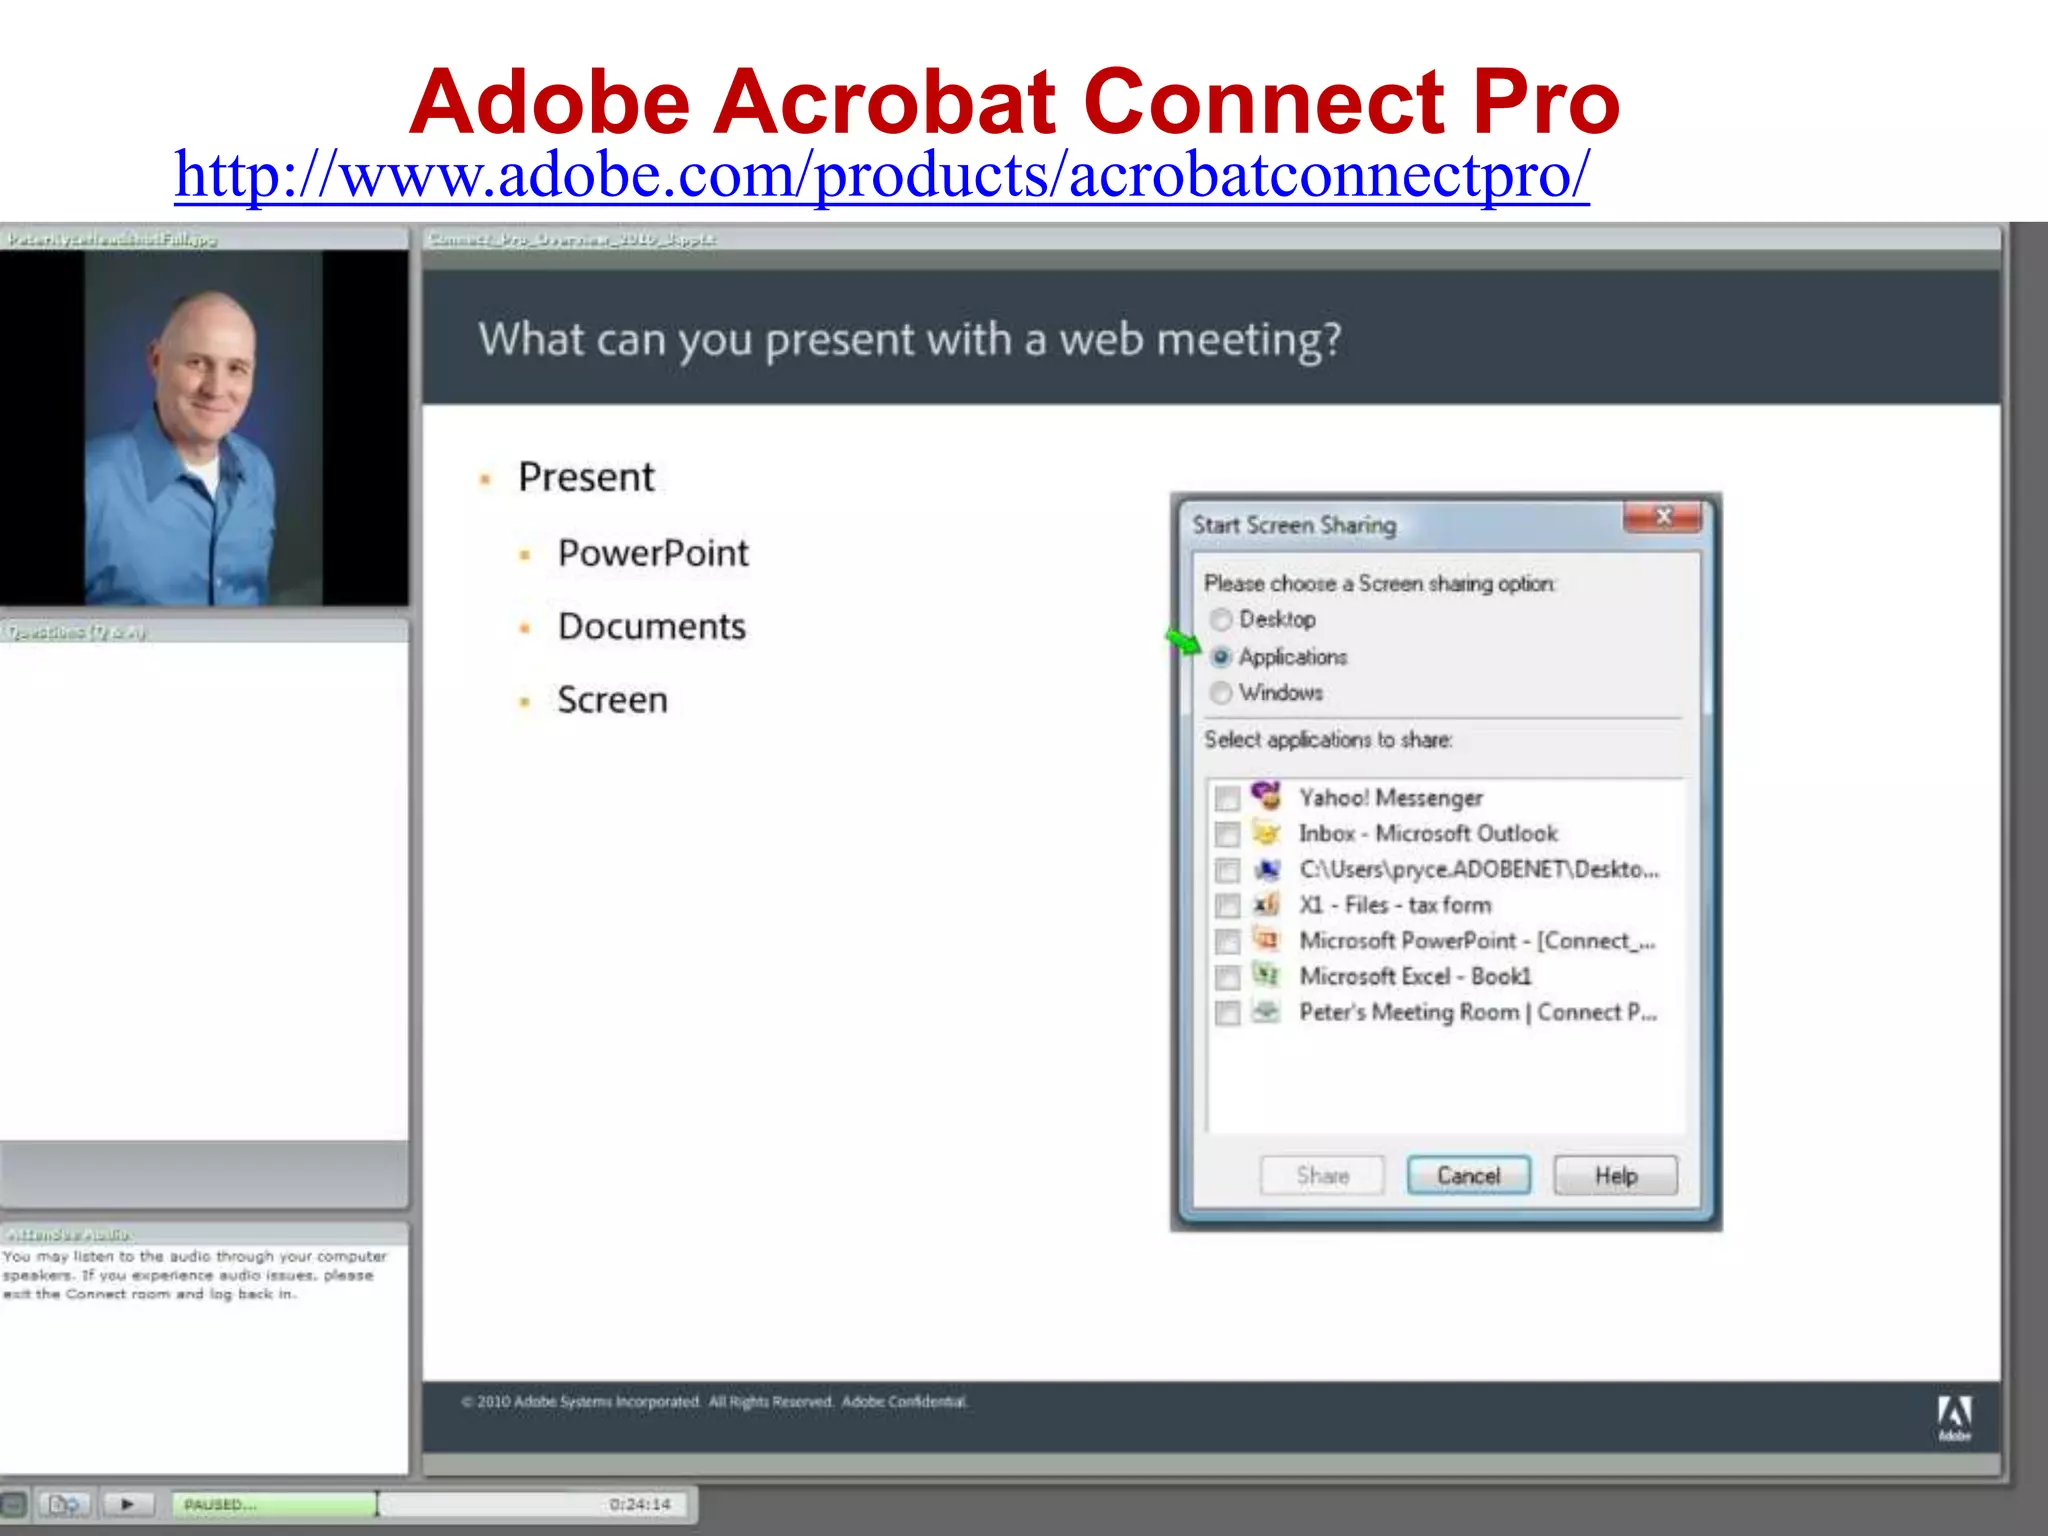Click the '© 2010 Adobe Systems Incorporated' footer text

click(714, 1402)
